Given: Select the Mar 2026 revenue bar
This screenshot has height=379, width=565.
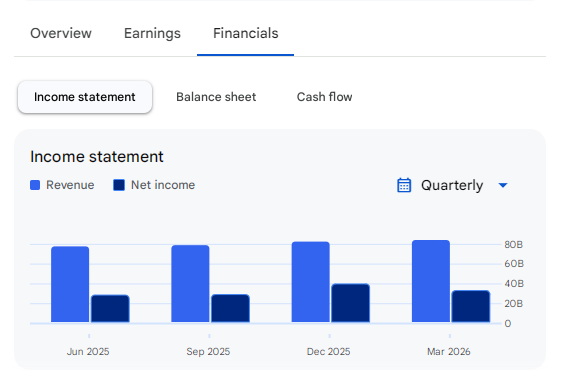Looking at the screenshot, I should tap(431, 281).
